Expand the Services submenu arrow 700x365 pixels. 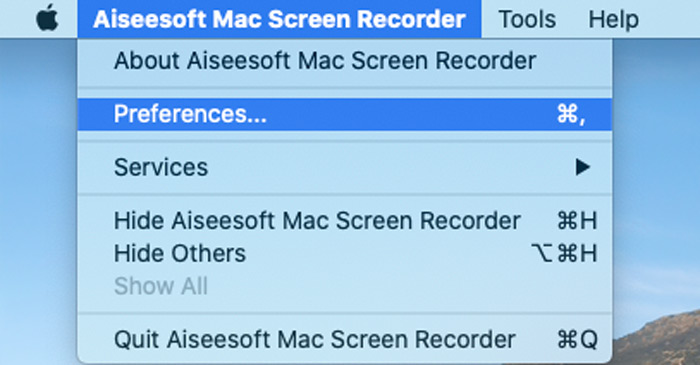click(583, 167)
